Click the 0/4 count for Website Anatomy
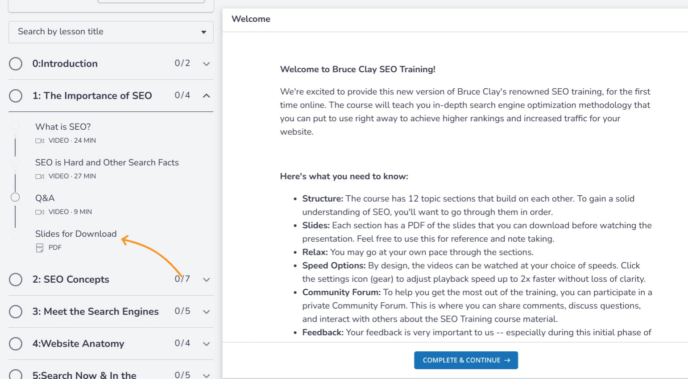Viewport: 688px width, 379px height. 182,343
